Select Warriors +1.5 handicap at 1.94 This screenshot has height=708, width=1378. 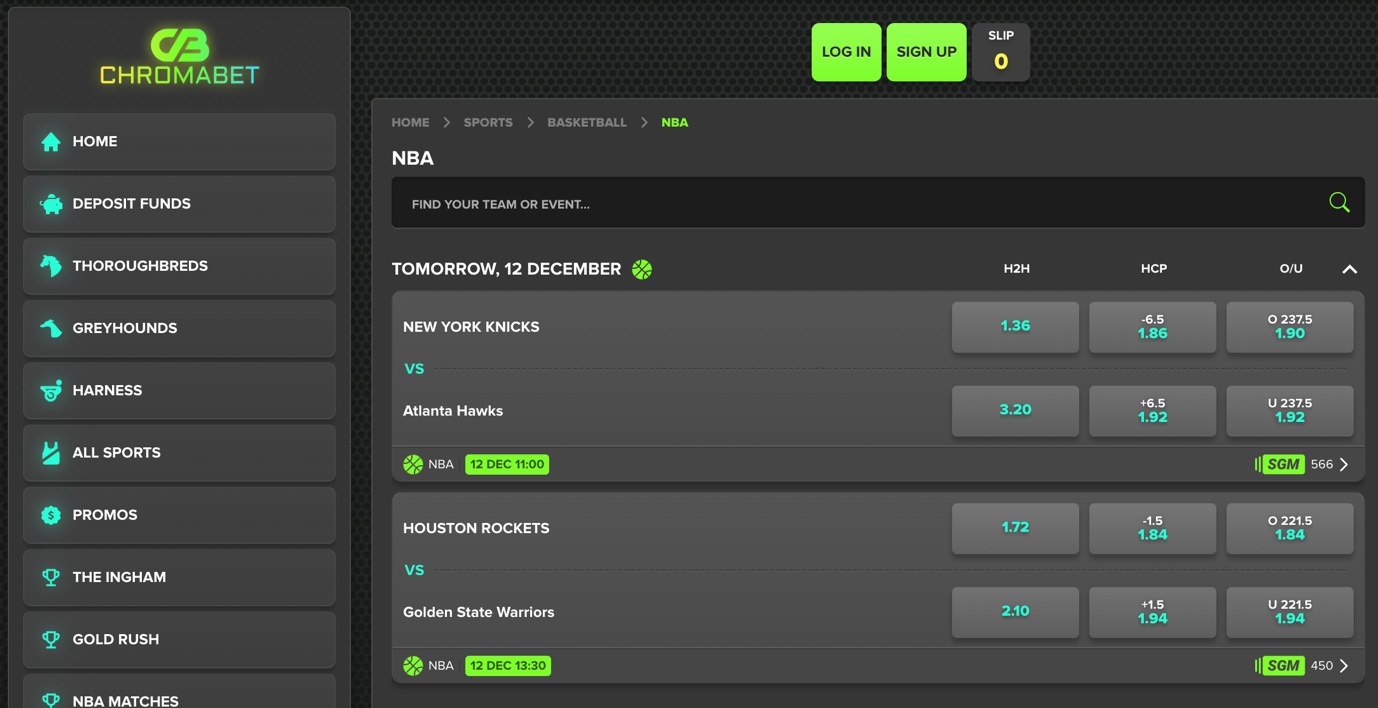click(x=1152, y=612)
